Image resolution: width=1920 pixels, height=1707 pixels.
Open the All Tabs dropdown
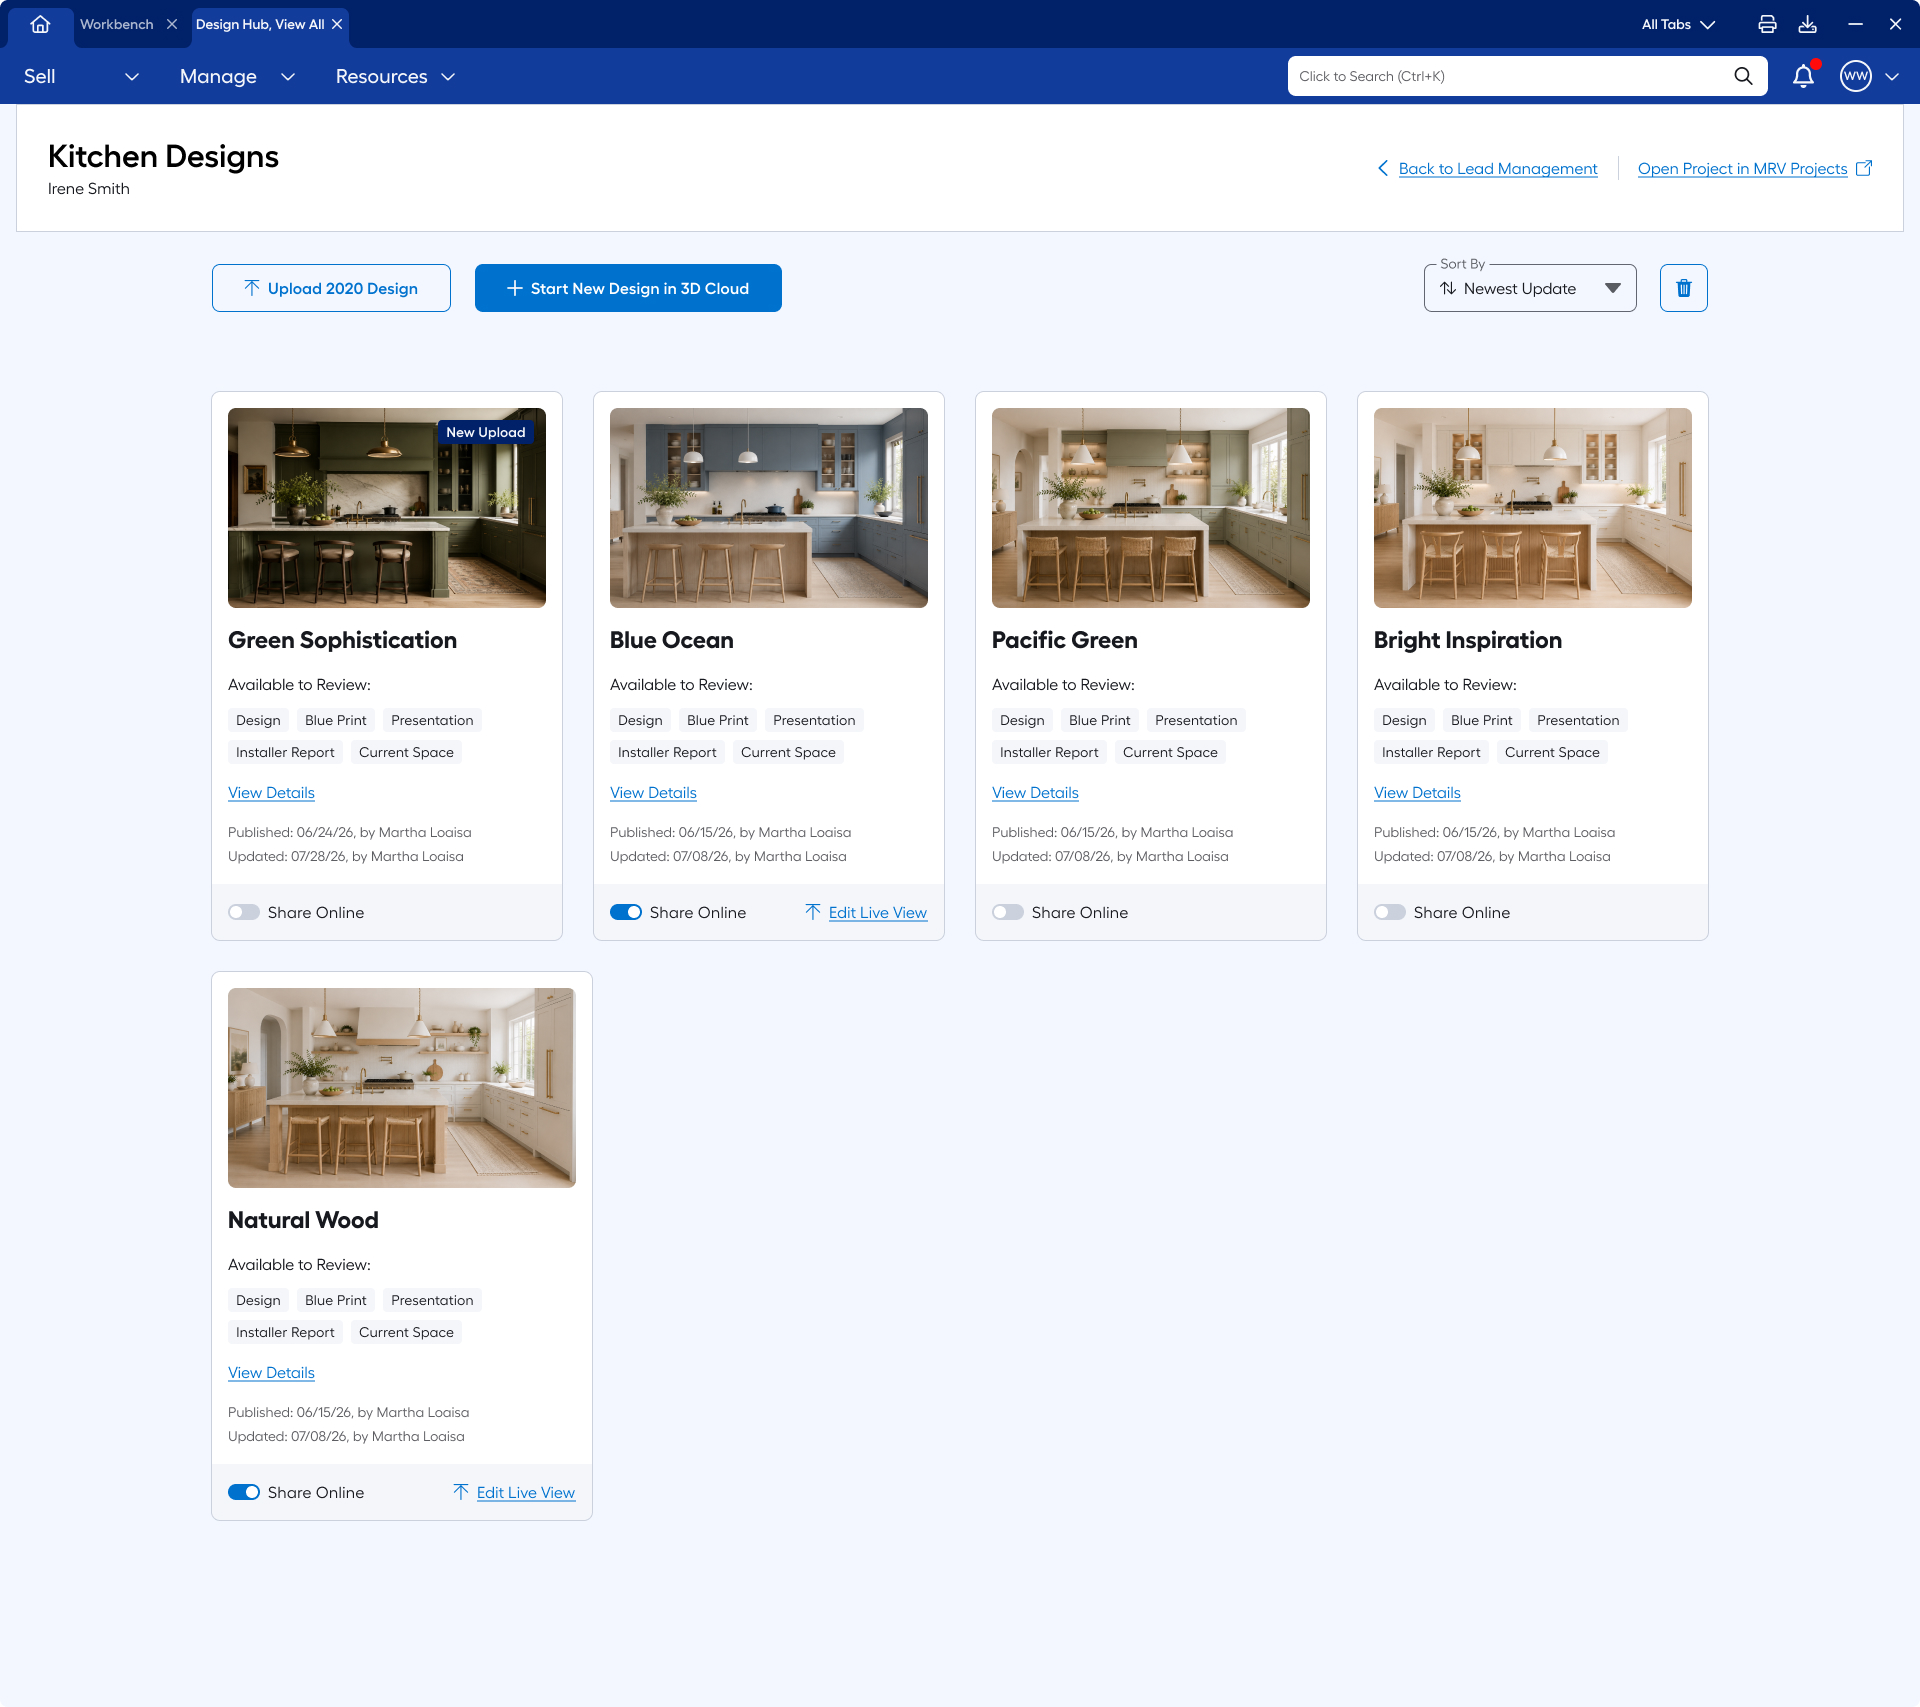click(x=1678, y=24)
